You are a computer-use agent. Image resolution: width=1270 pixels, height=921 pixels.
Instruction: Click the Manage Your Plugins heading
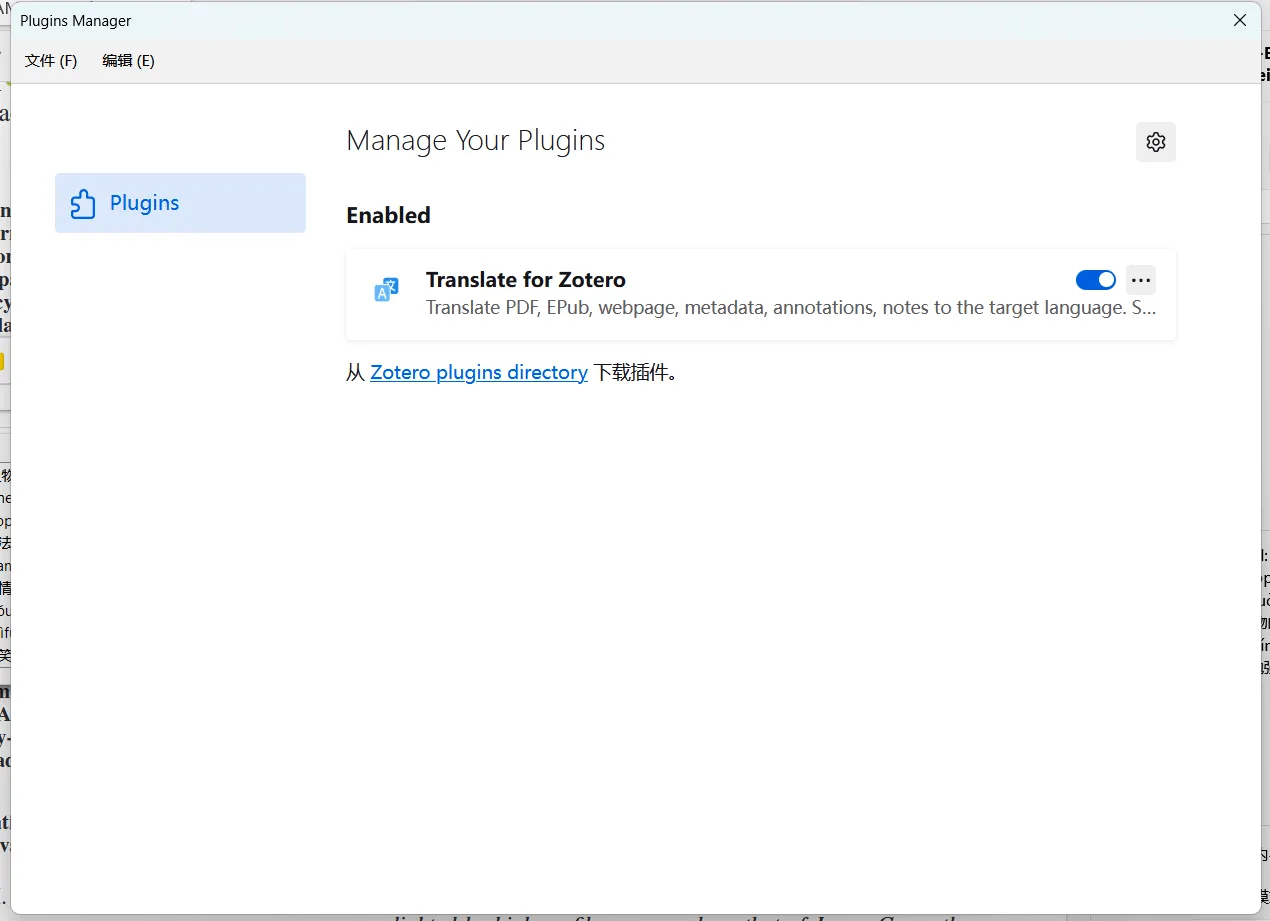pos(475,141)
